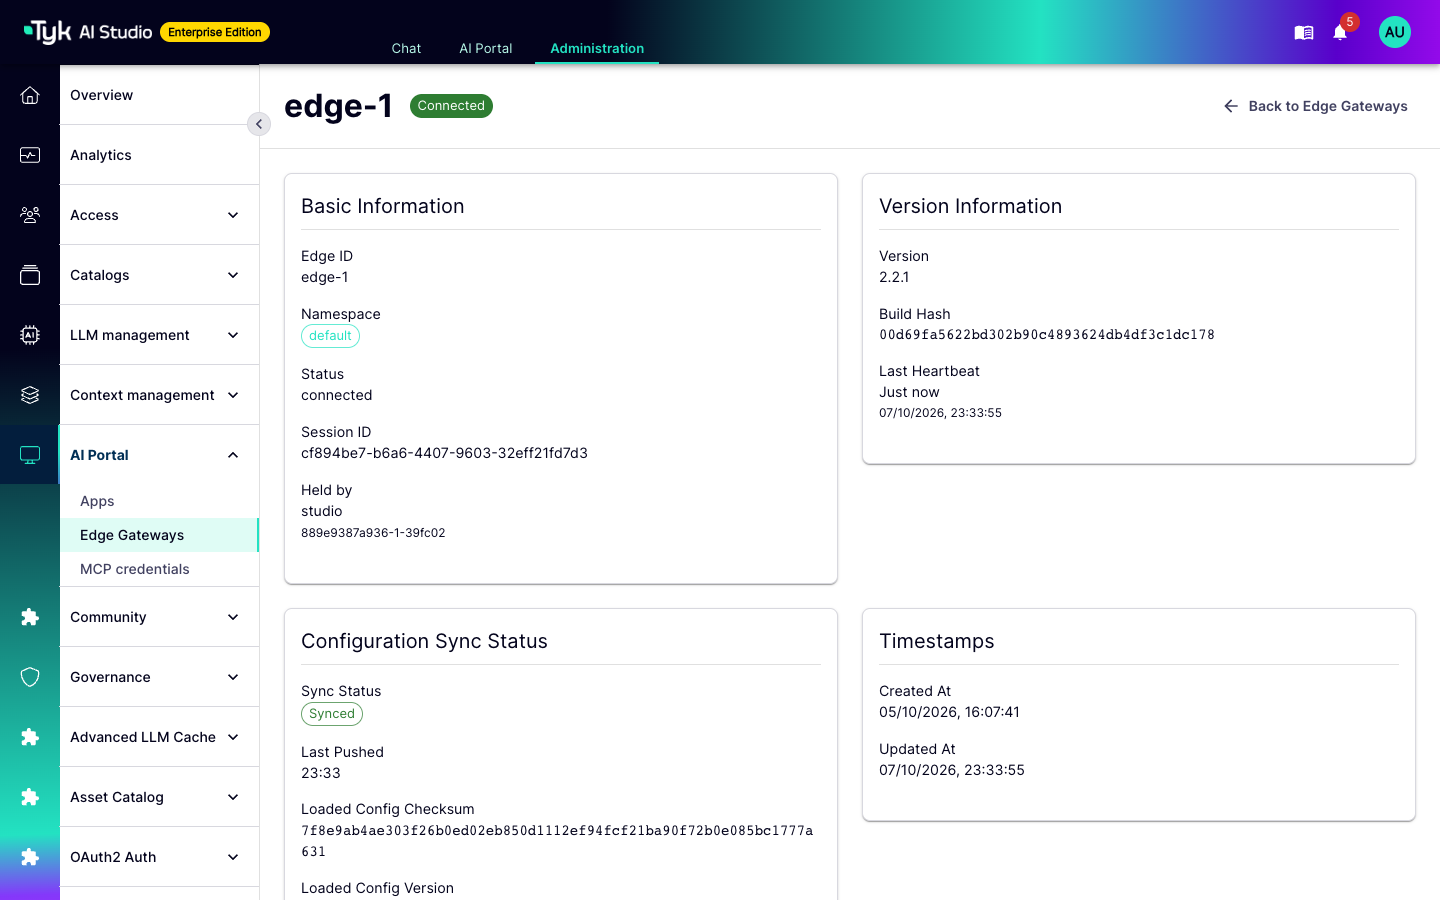Select the AI Portal screen icon
This screenshot has height=900, width=1440.
coord(30,455)
